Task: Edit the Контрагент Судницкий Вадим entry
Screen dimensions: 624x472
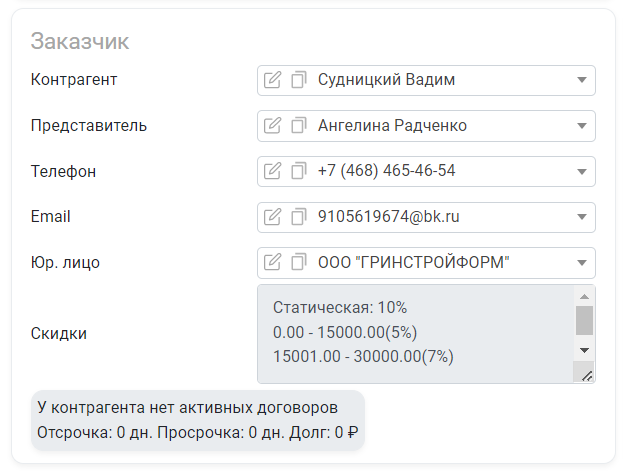Action: 272,80
